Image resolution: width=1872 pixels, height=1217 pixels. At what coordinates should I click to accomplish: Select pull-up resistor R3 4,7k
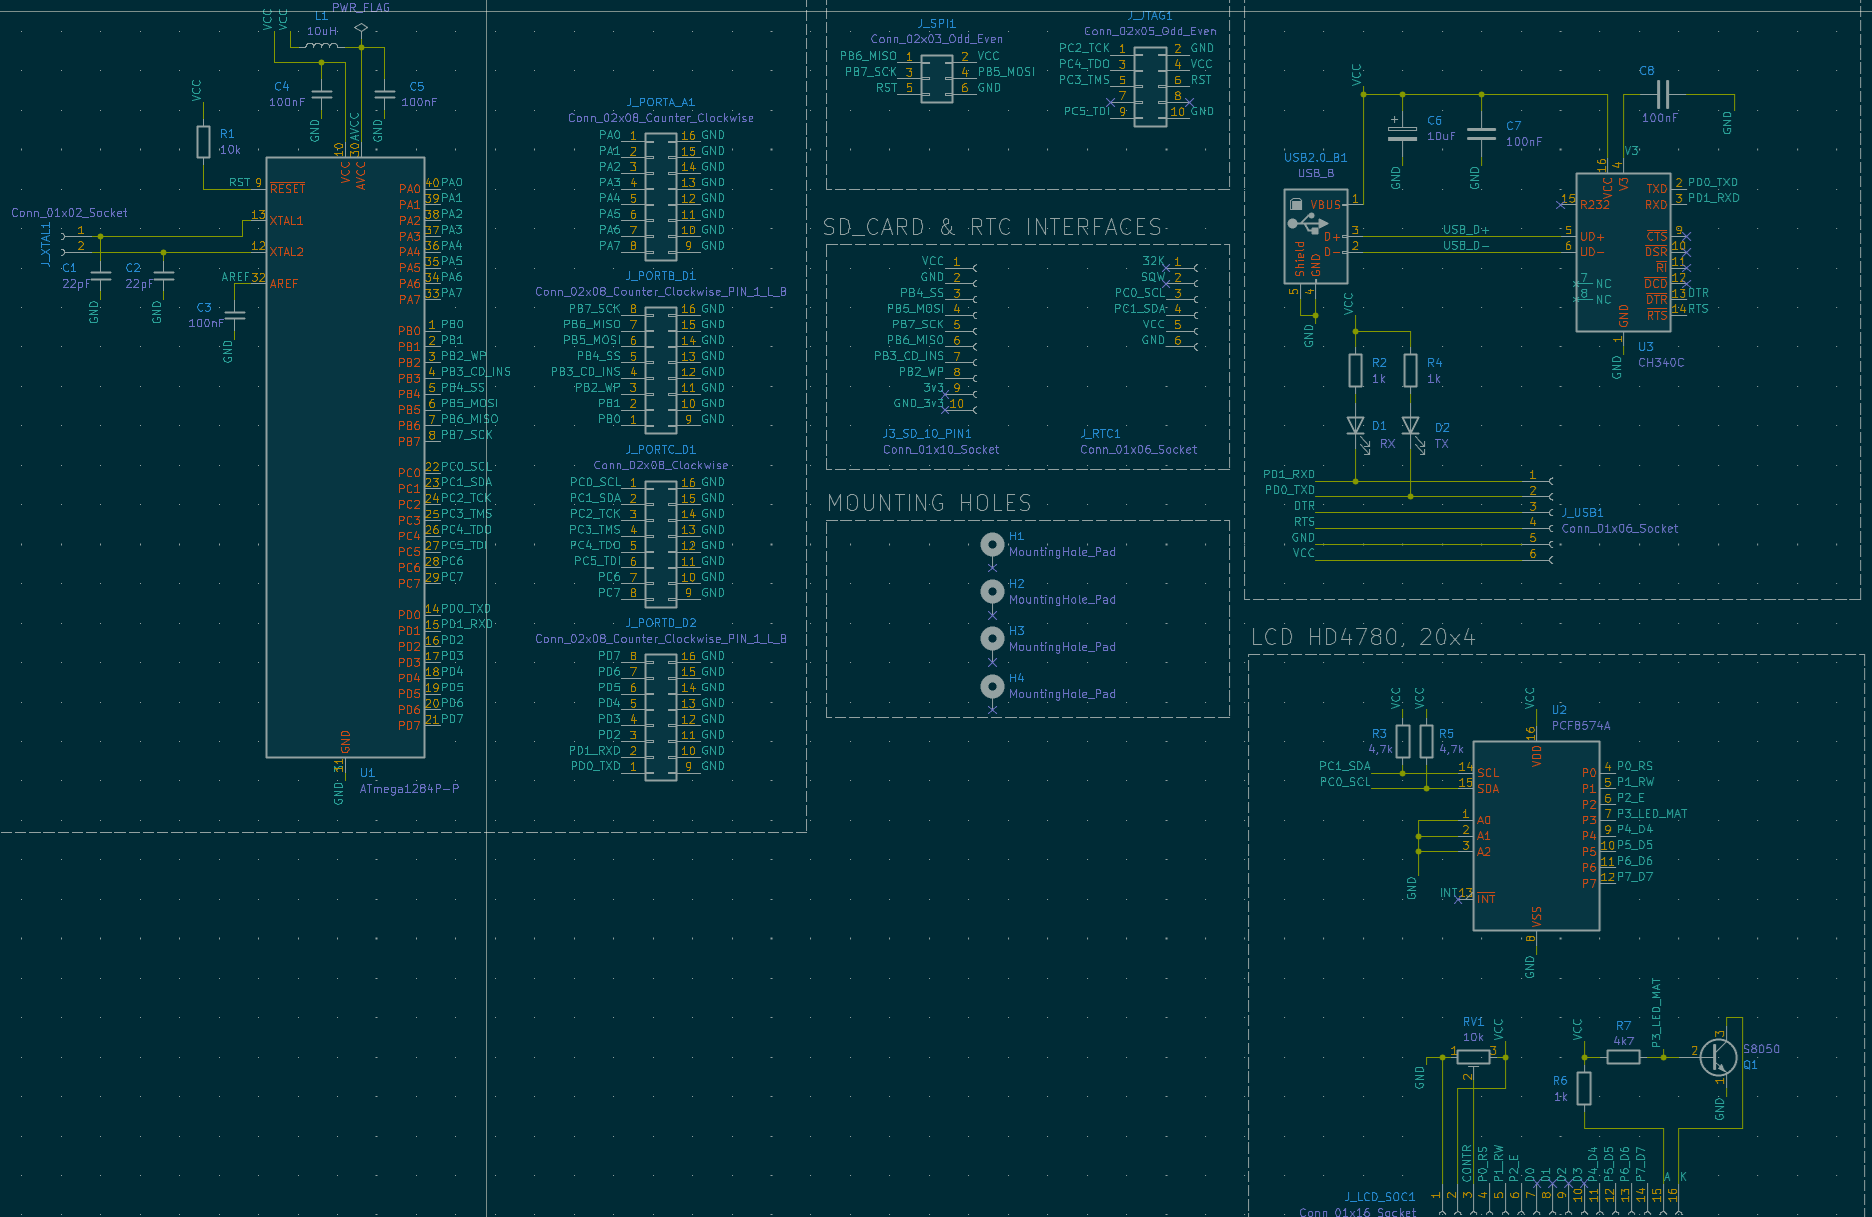tap(1403, 741)
